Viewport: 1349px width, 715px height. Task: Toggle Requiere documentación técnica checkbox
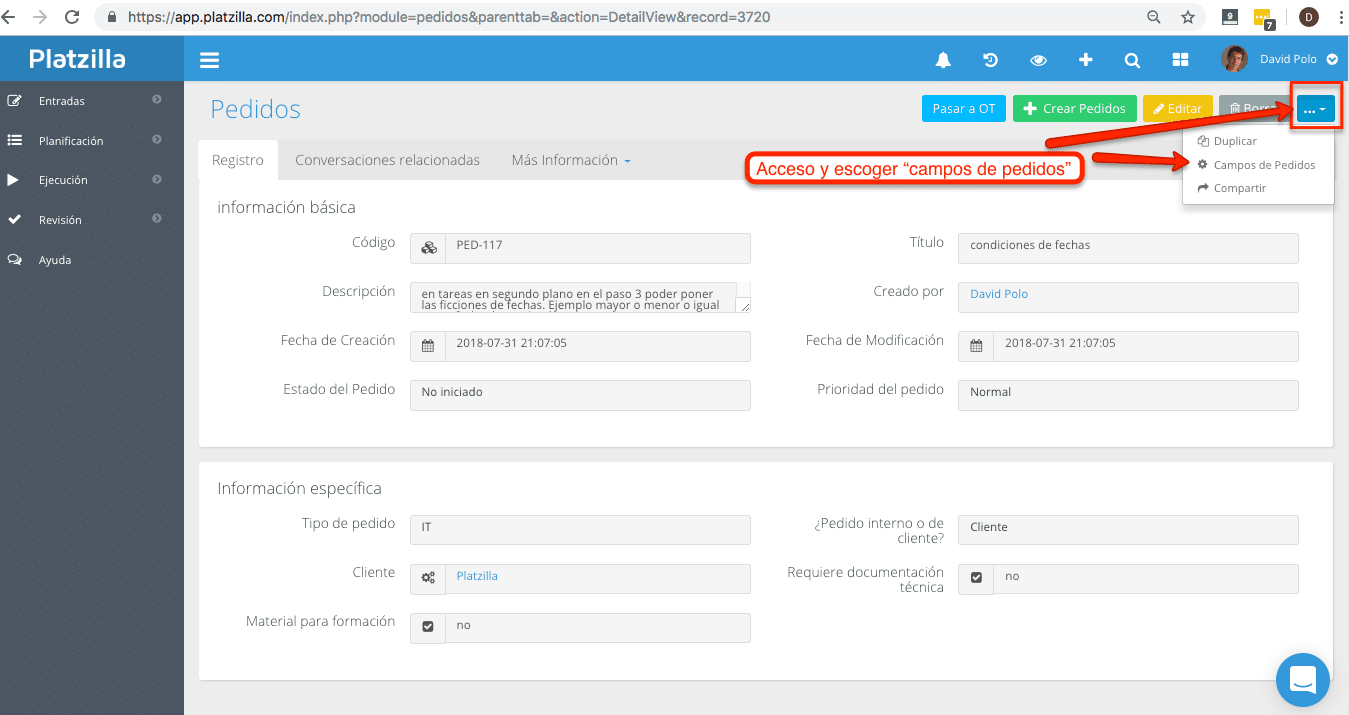(976, 577)
